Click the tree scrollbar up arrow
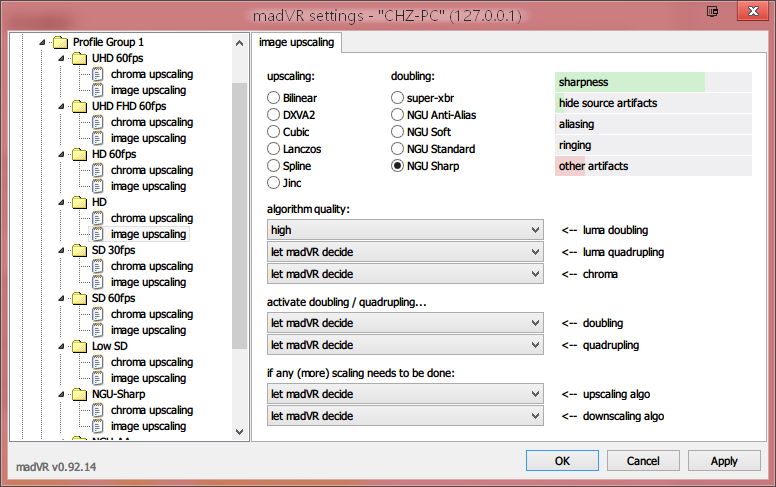The image size is (776, 487). pyautogui.click(x=240, y=43)
